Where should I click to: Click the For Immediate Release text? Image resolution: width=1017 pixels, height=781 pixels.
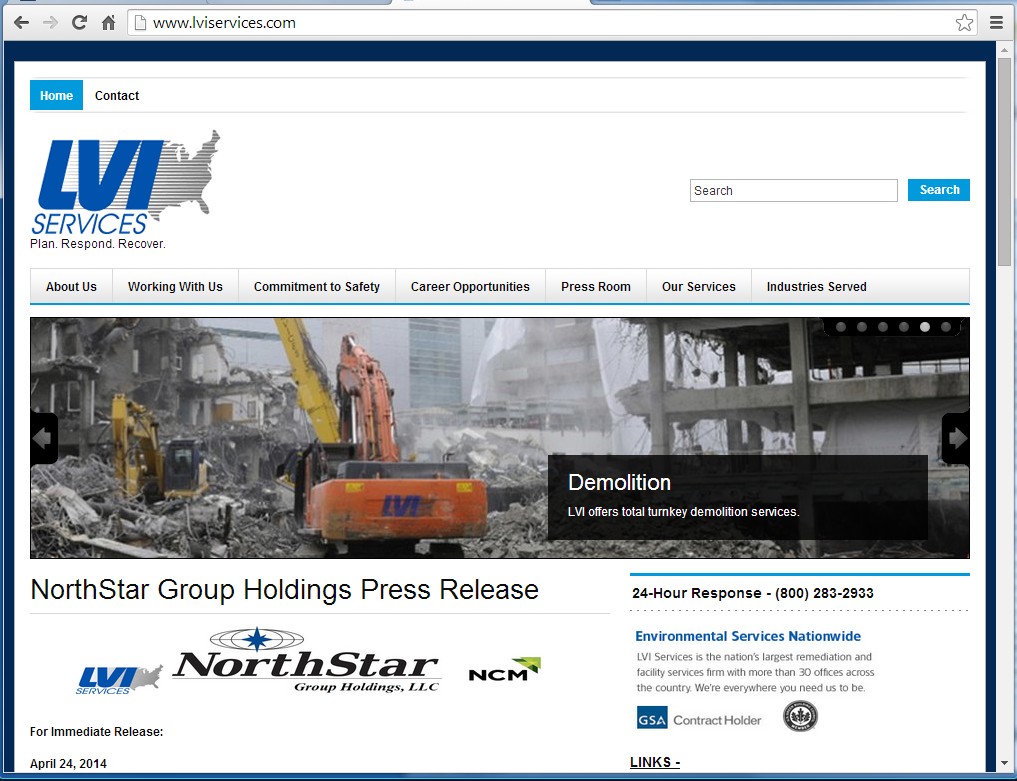point(97,732)
